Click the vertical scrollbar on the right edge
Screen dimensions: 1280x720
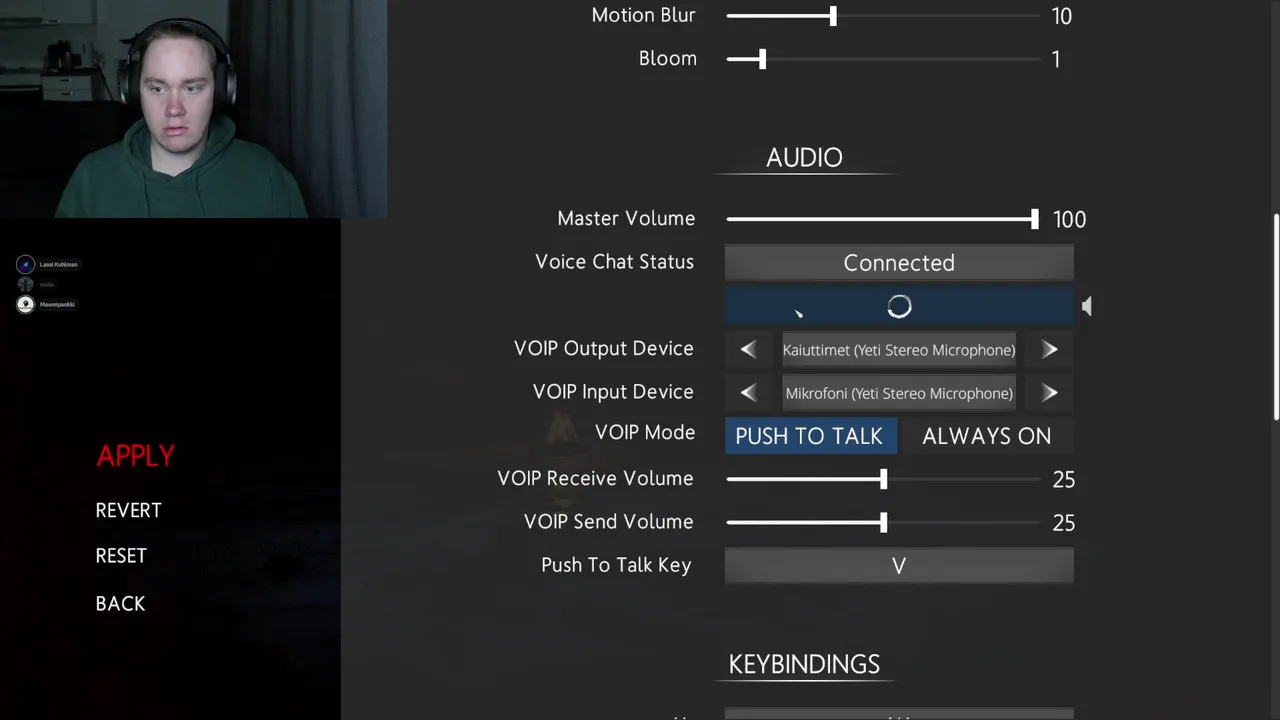tap(1276, 317)
